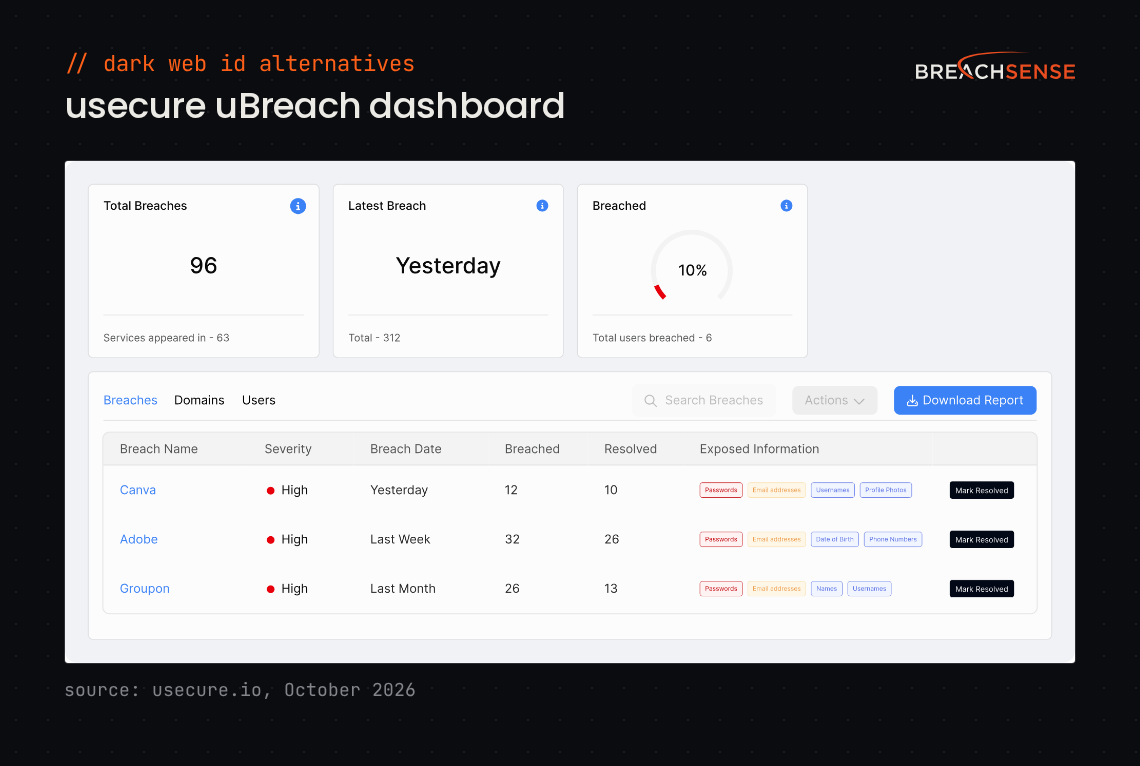The width and height of the screenshot is (1140, 766).
Task: Click the Usernames tag in Canva row
Action: (x=832, y=491)
